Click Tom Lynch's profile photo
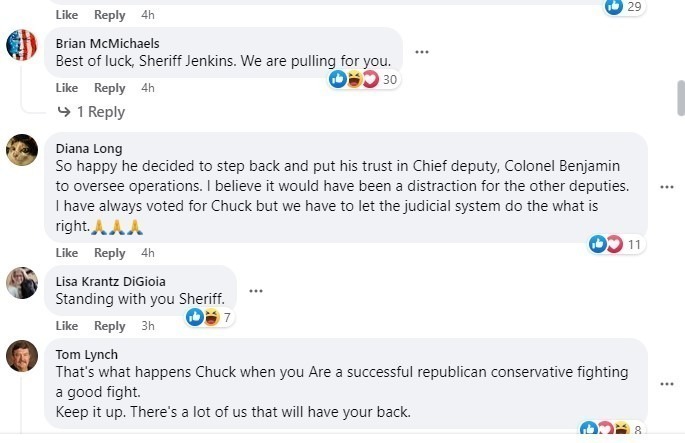The height and width of the screenshot is (443, 685). coord(22,357)
